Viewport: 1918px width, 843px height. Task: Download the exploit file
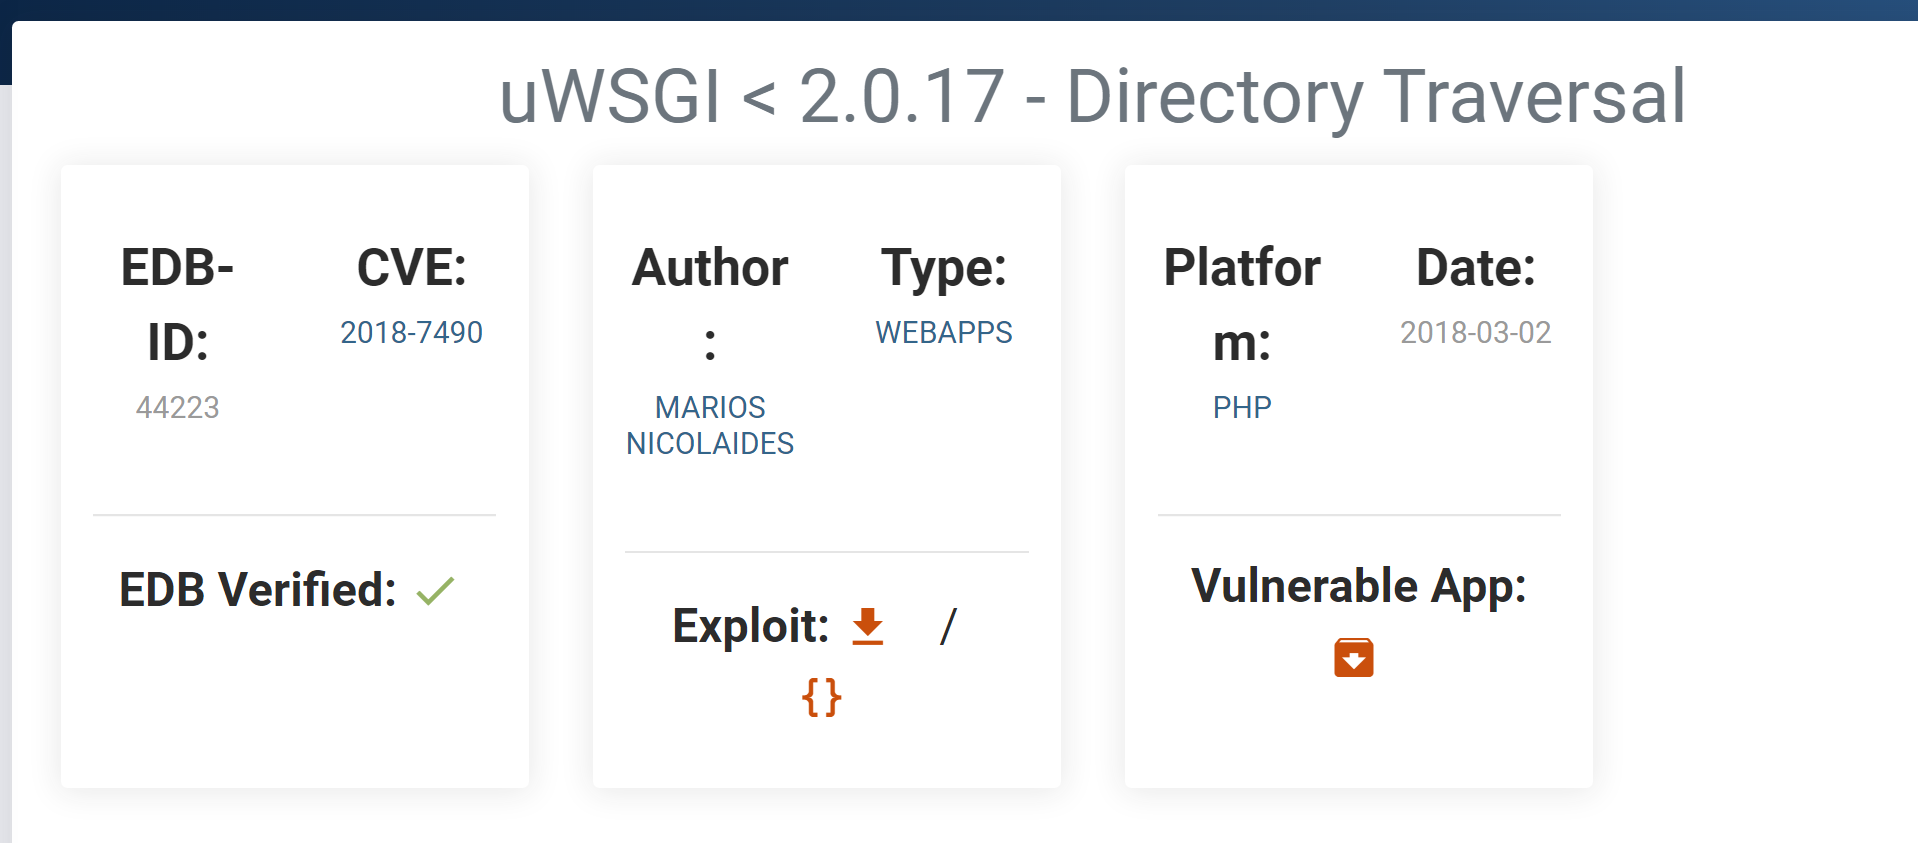pos(867,627)
